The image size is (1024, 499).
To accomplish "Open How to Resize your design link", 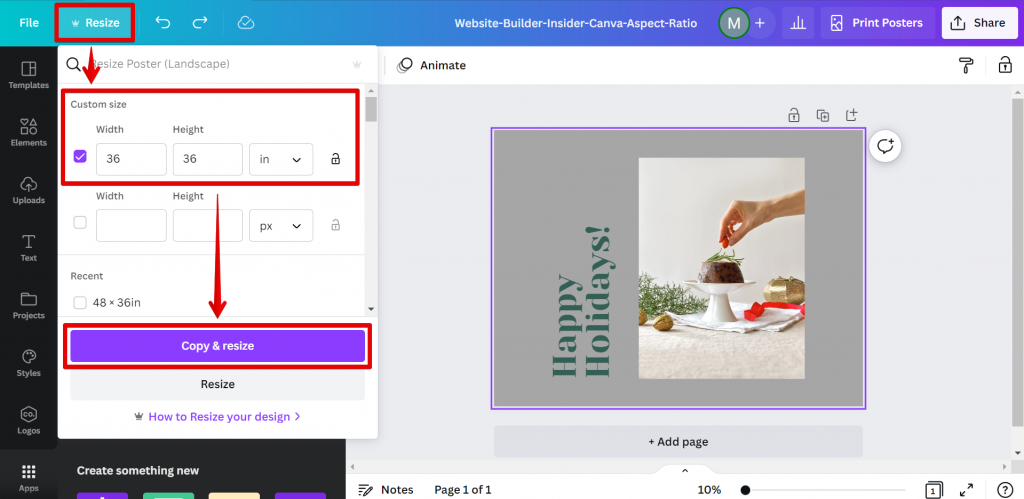I will coord(217,417).
